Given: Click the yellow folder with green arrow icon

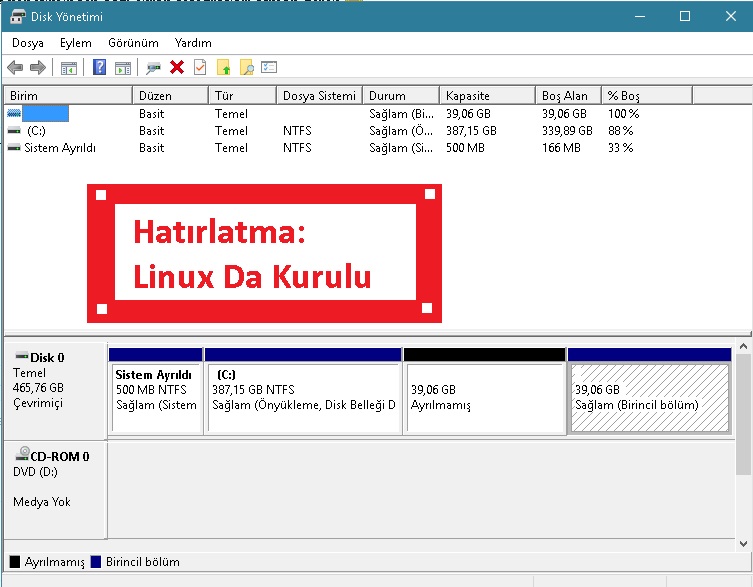Looking at the screenshot, I should (x=223, y=68).
